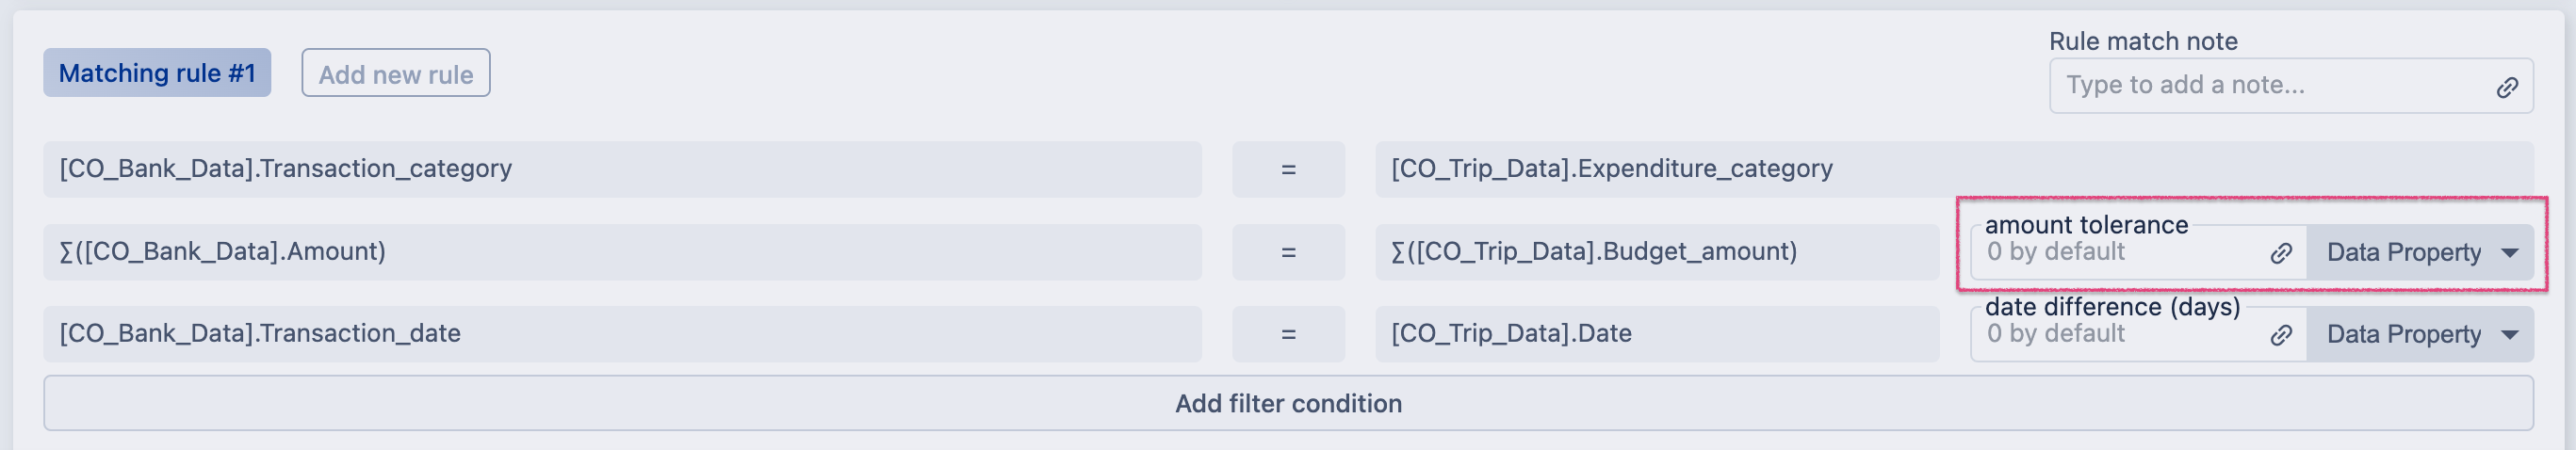The image size is (2576, 450).
Task: Click the link icon in date difference field
Action: pos(2280,335)
